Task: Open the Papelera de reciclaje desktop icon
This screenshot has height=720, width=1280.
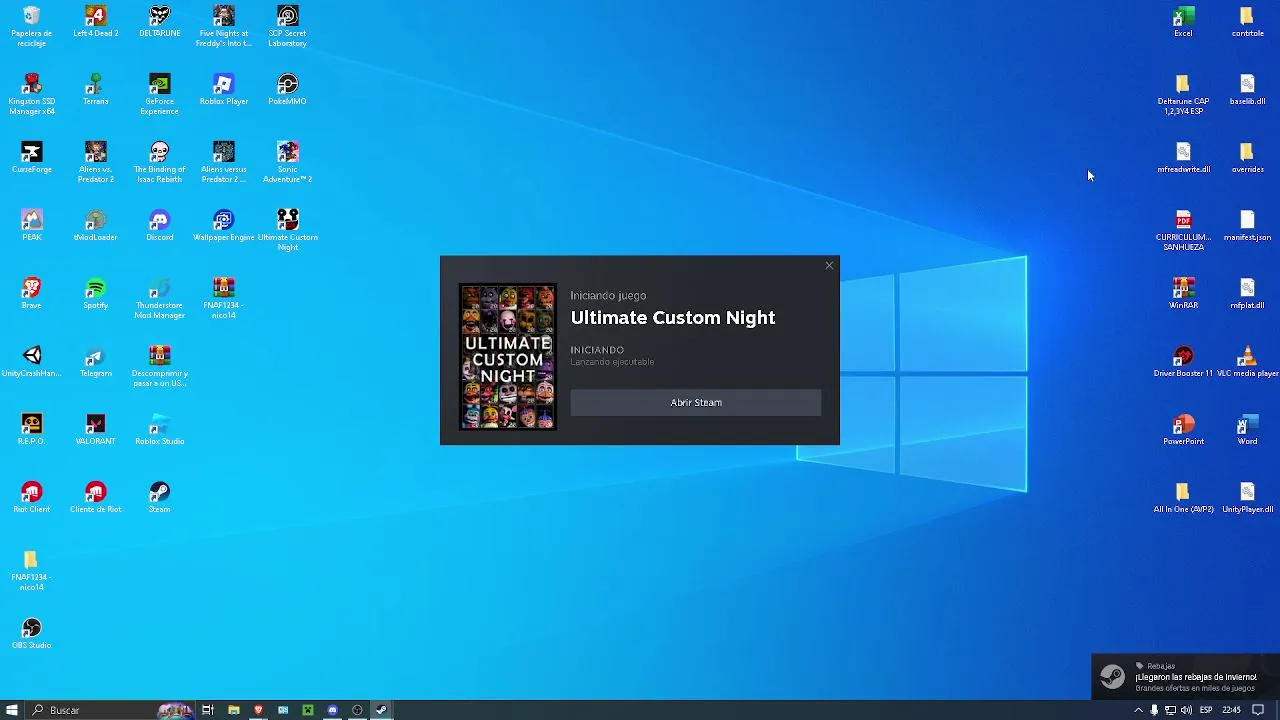Action: pyautogui.click(x=32, y=27)
